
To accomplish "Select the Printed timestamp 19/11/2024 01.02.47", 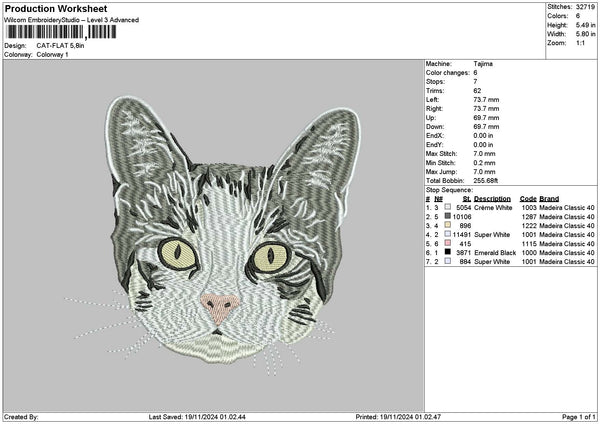I will click(410, 417).
